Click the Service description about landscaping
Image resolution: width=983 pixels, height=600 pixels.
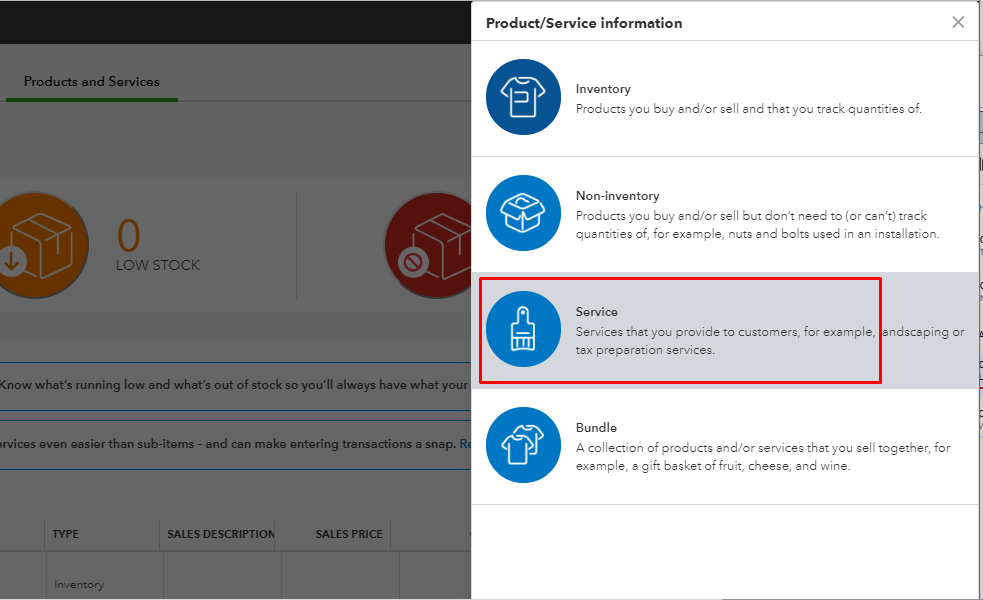(x=770, y=341)
